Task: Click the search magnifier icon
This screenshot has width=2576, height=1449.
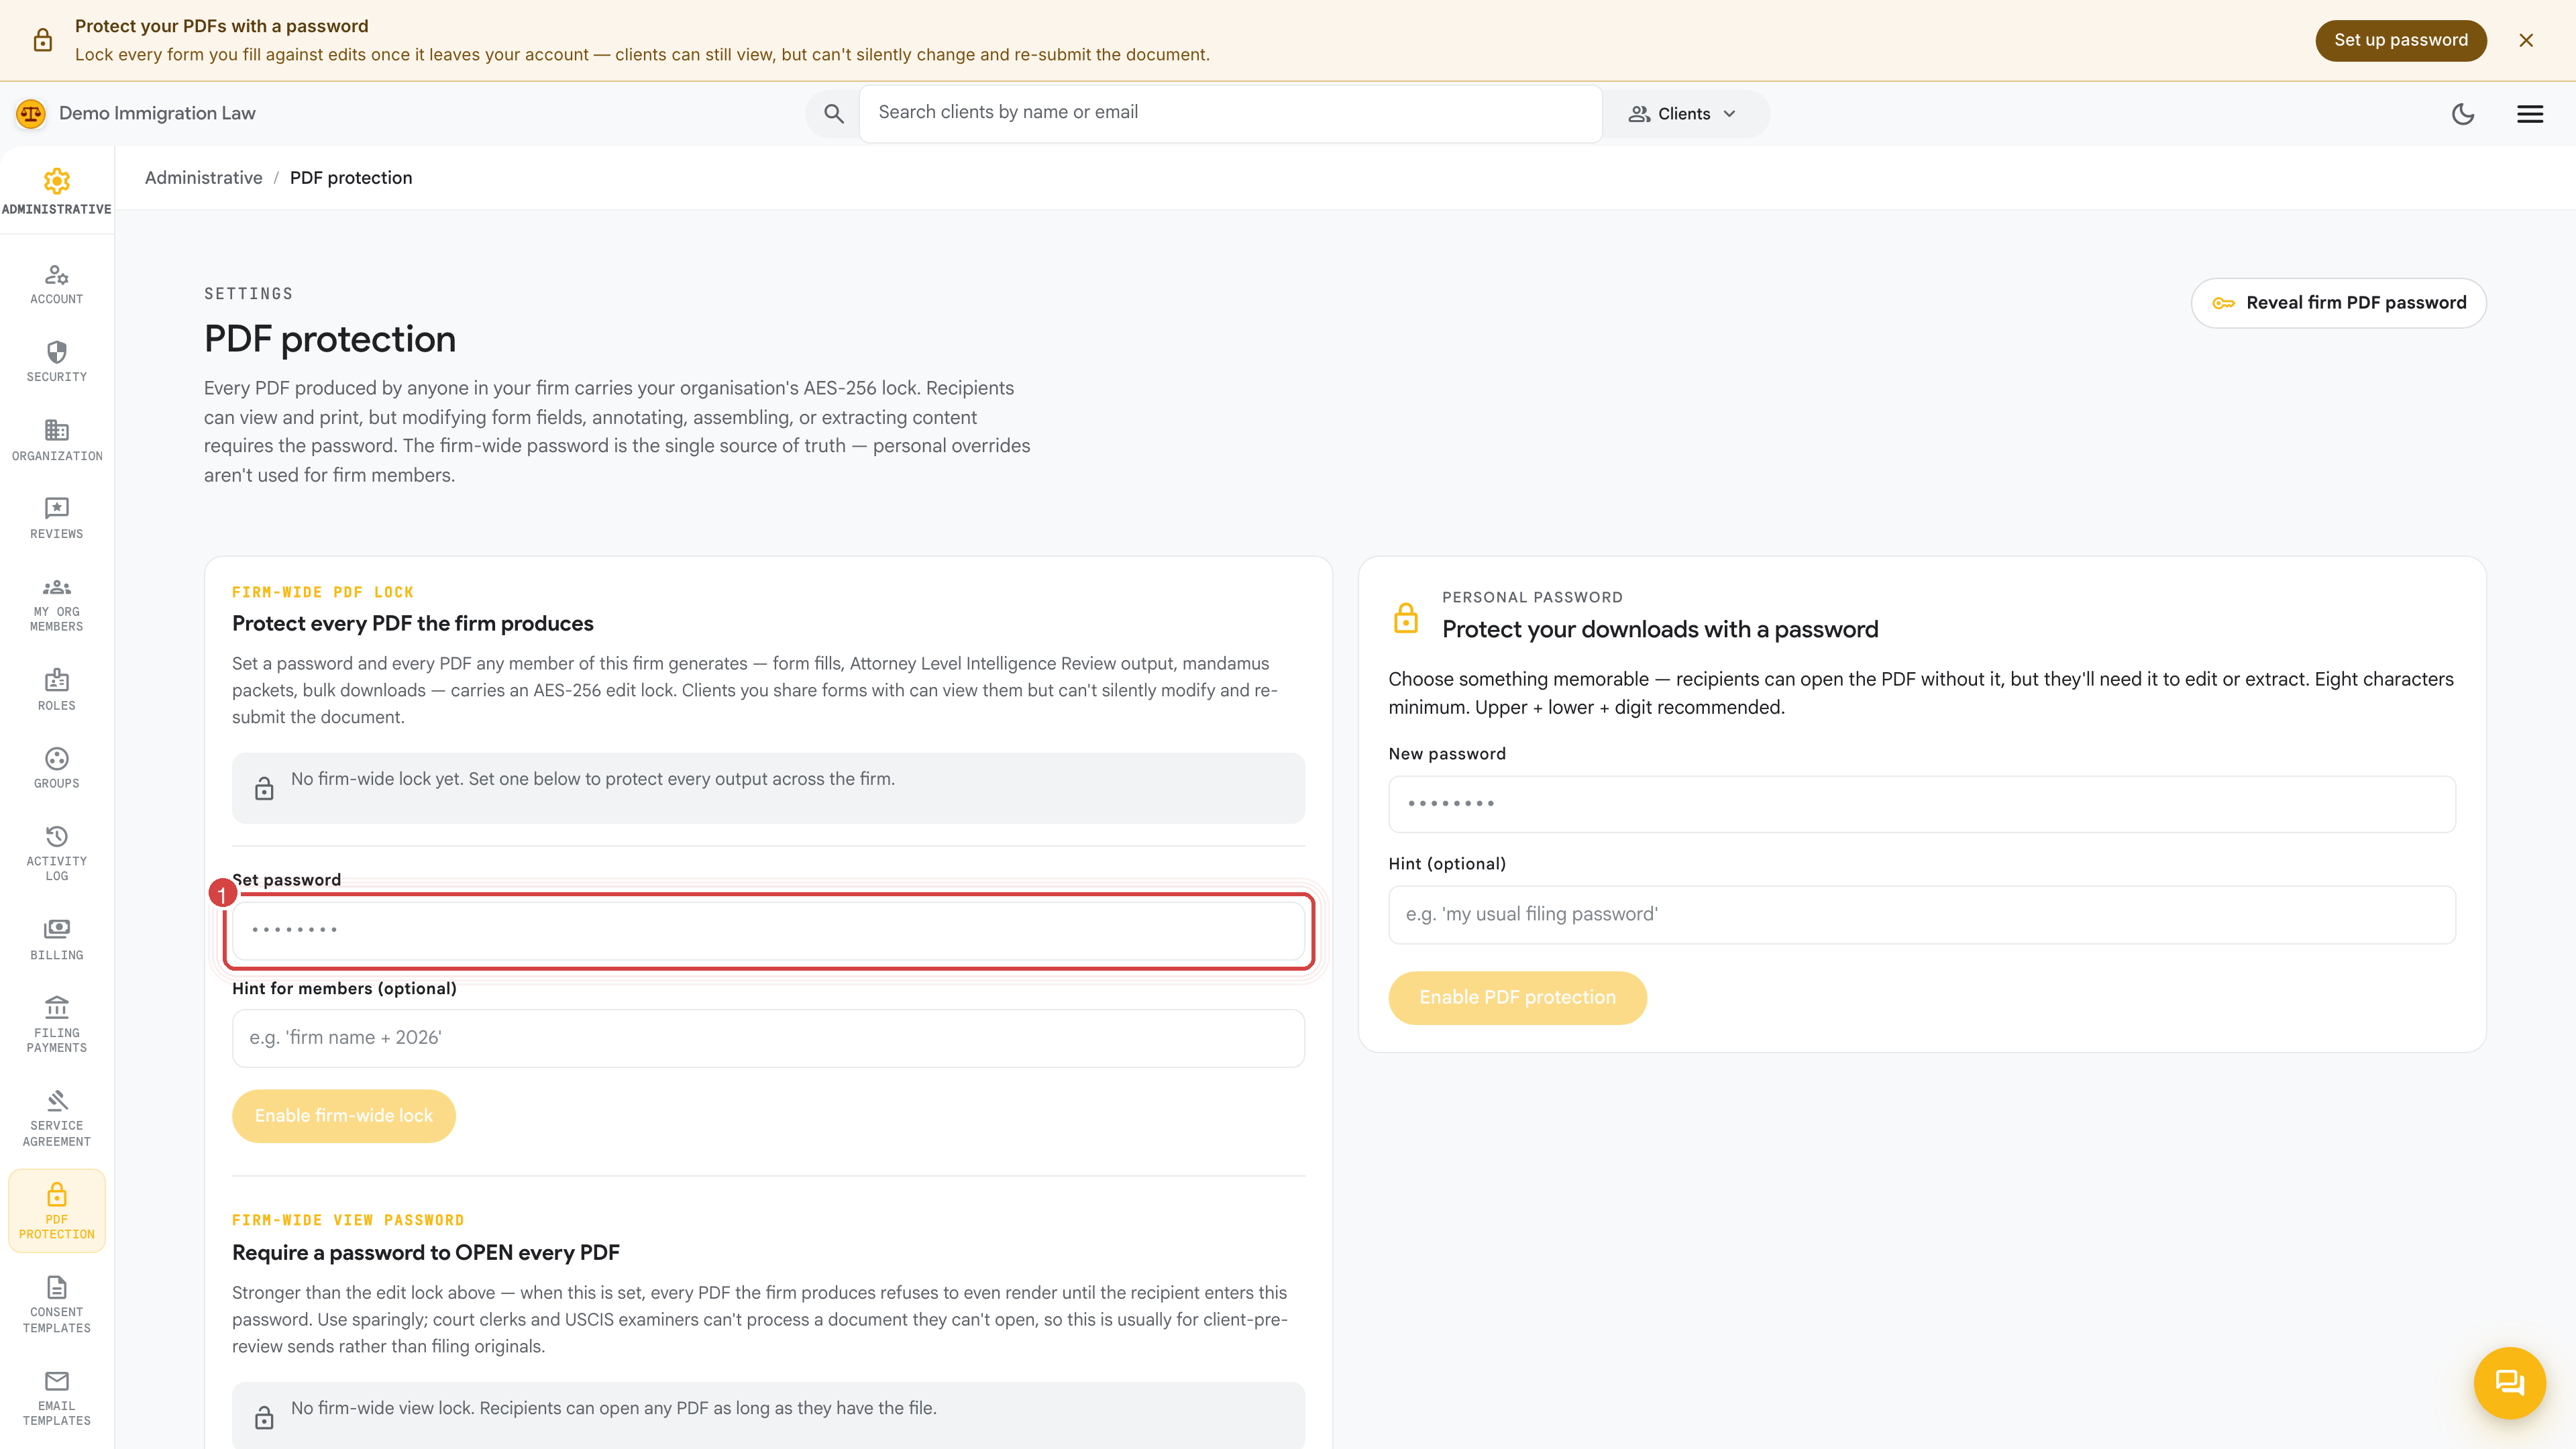Action: coord(834,114)
